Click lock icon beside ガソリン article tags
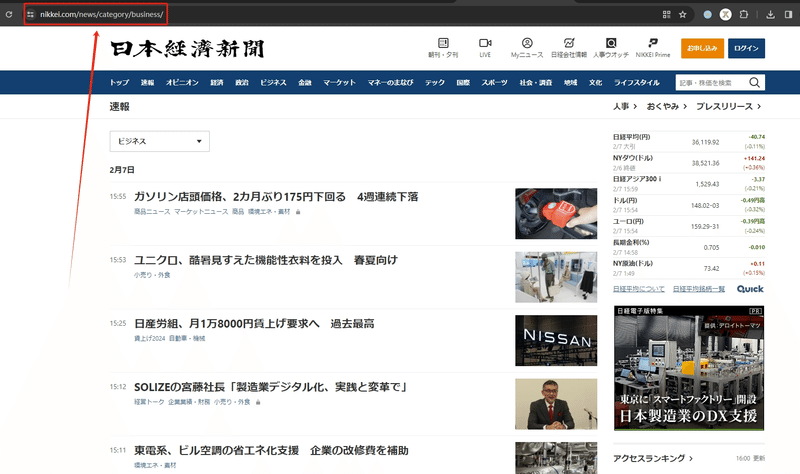 click(298, 211)
